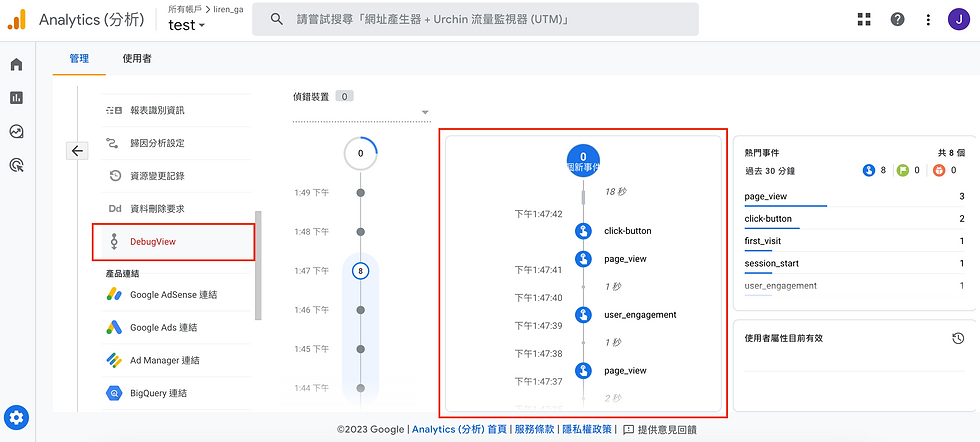Open the test property selector dropdown
The height and width of the screenshot is (442, 980).
click(x=186, y=26)
